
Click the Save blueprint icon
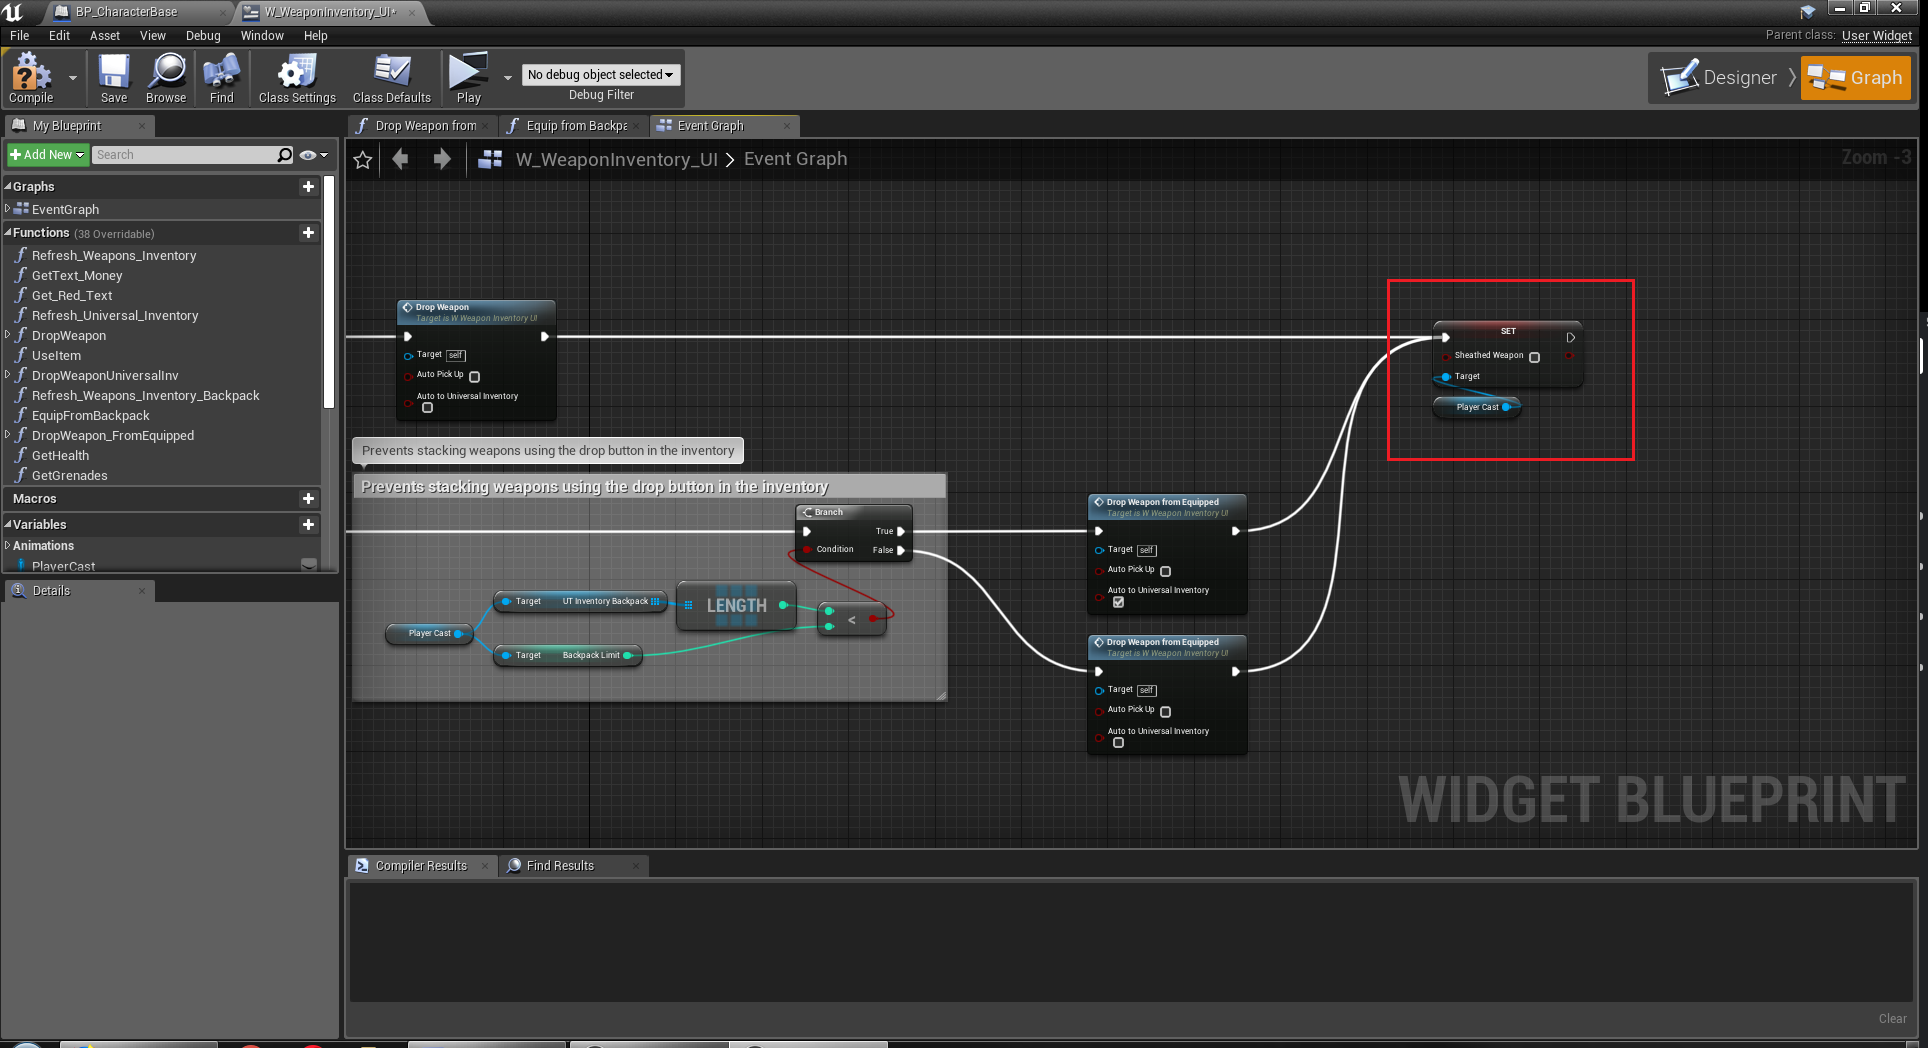tap(114, 78)
